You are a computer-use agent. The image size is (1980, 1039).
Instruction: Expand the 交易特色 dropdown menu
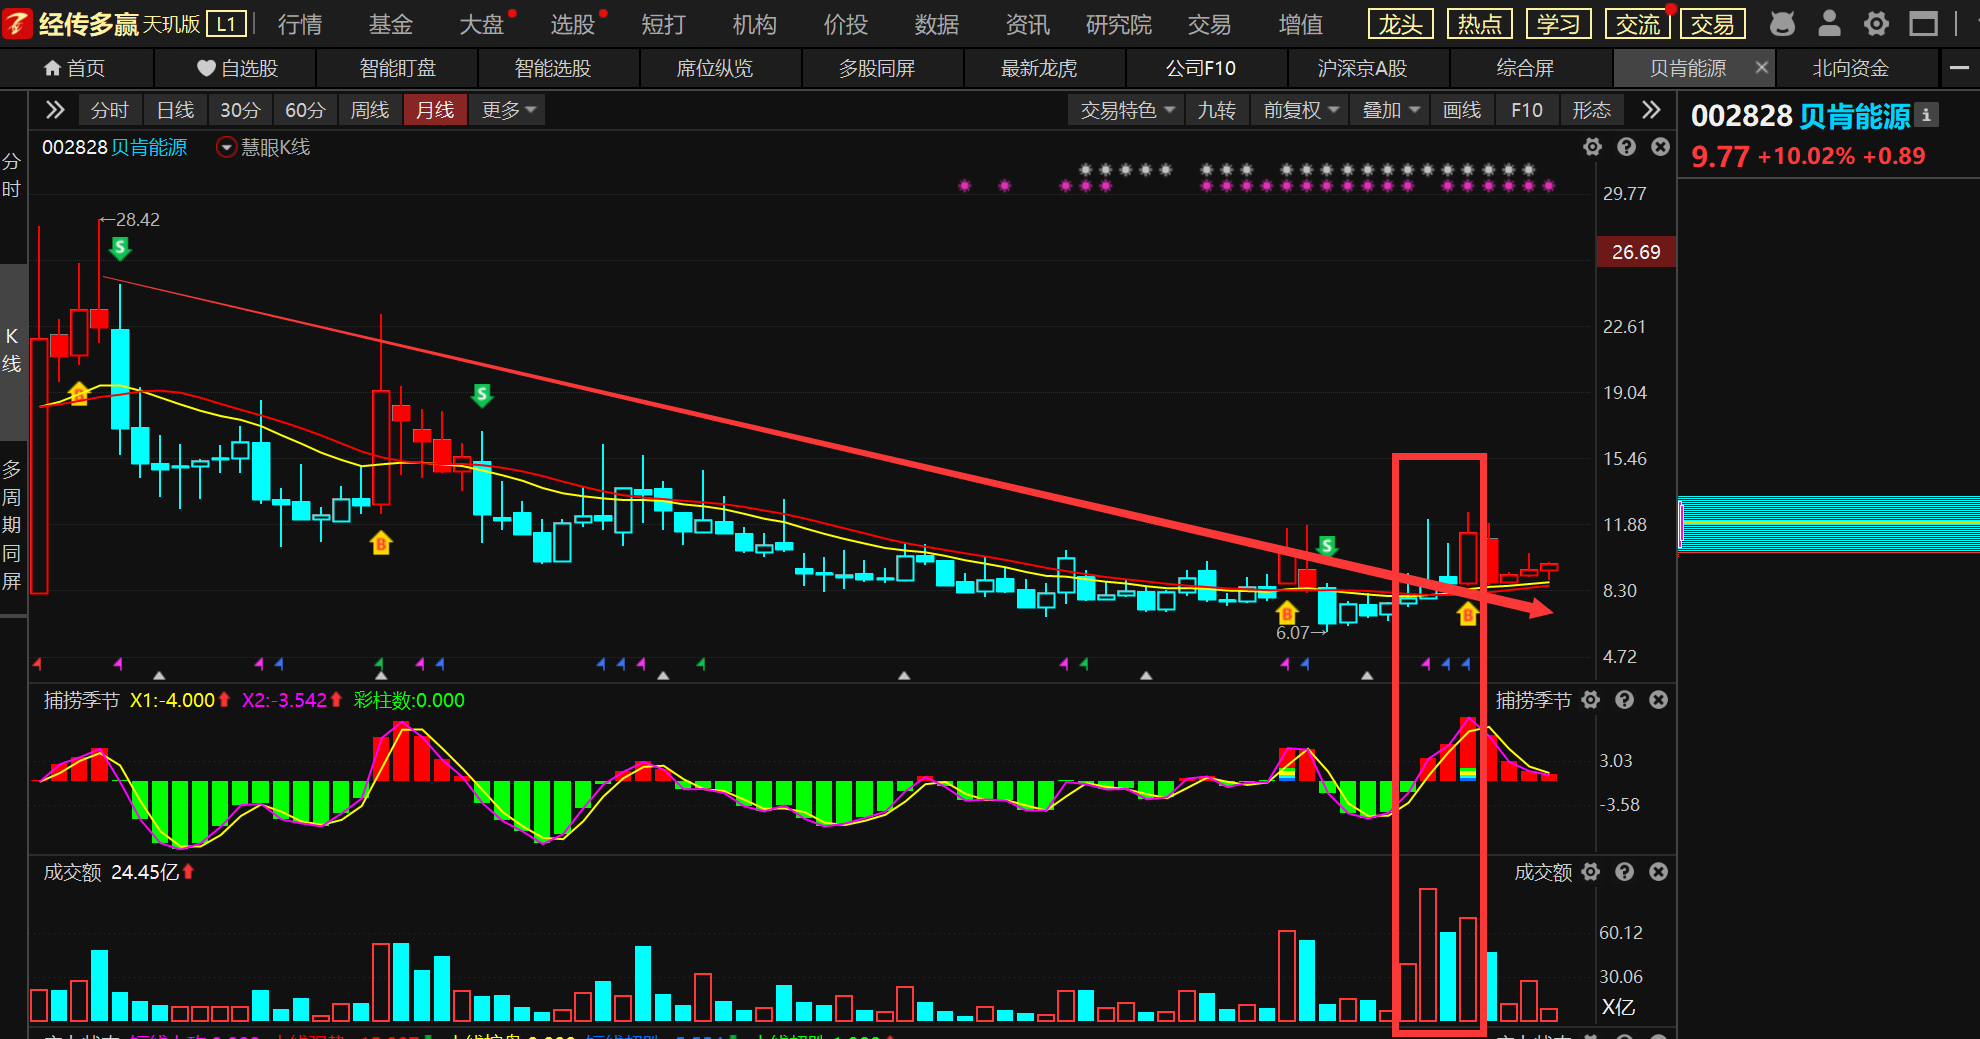[1127, 110]
